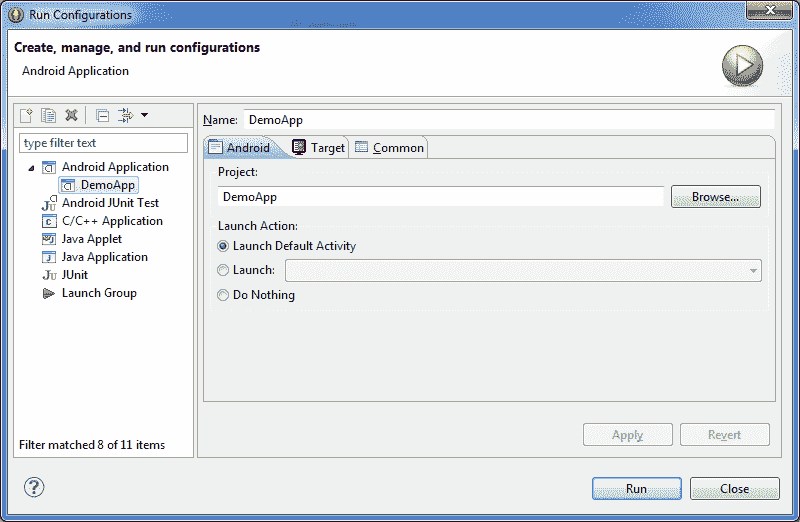This screenshot has width=800, height=522.
Task: Open help with the question mark icon
Action: click(x=34, y=487)
